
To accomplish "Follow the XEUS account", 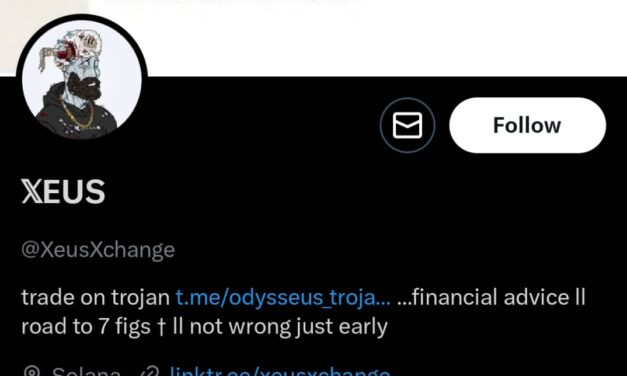I will tap(527, 125).
